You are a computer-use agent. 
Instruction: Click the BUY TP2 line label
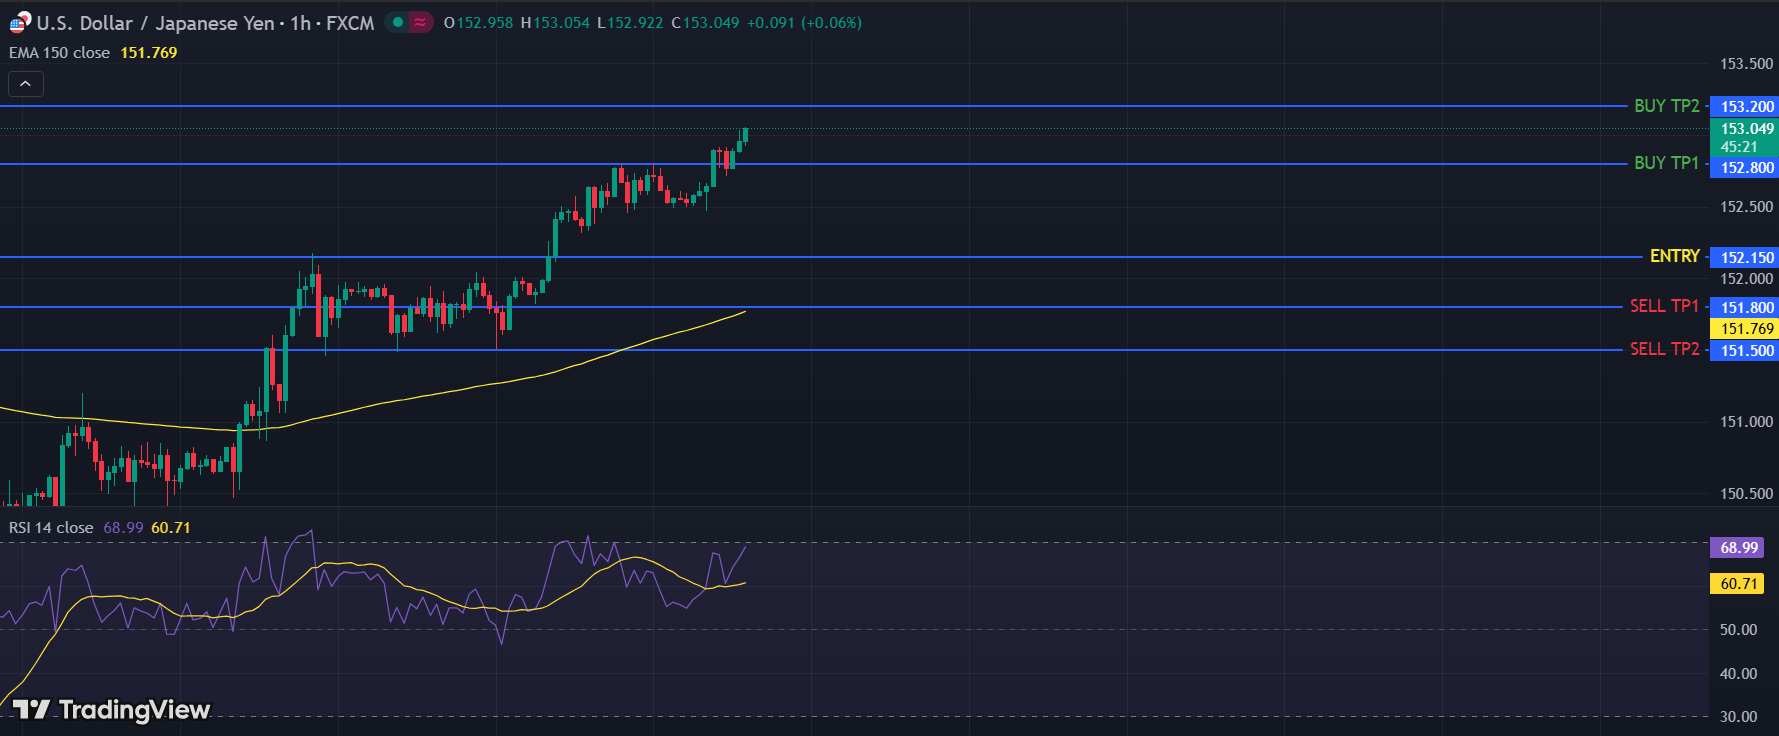(x=1666, y=106)
